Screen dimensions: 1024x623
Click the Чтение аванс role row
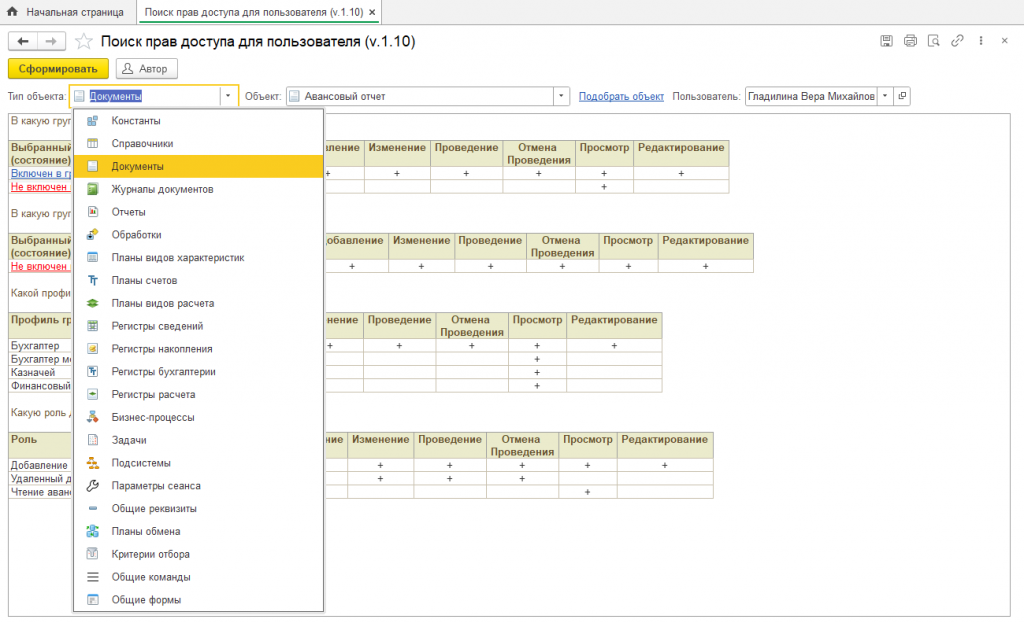point(40,492)
